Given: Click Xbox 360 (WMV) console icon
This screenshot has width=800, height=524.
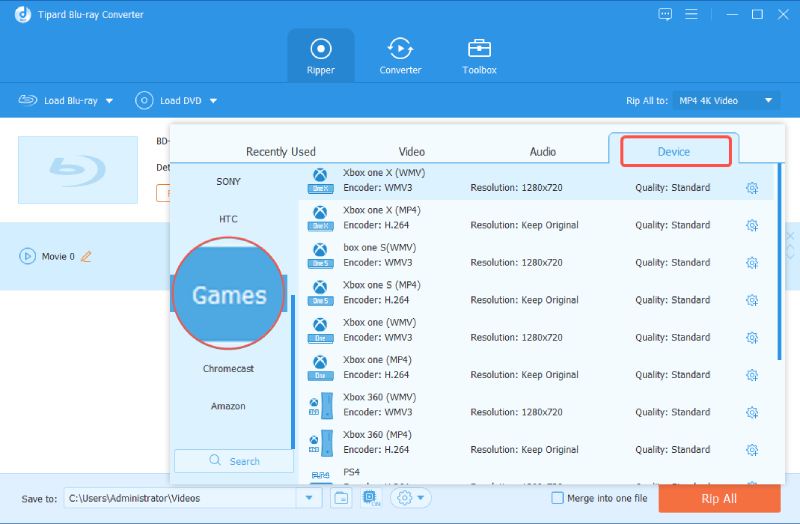Looking at the screenshot, I should tap(320, 405).
